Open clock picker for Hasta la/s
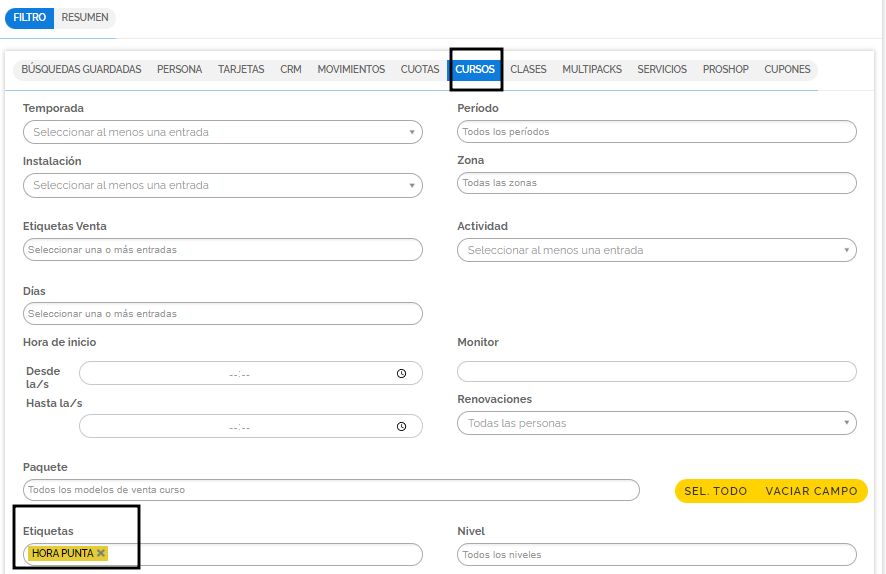The image size is (886, 574). (401, 427)
